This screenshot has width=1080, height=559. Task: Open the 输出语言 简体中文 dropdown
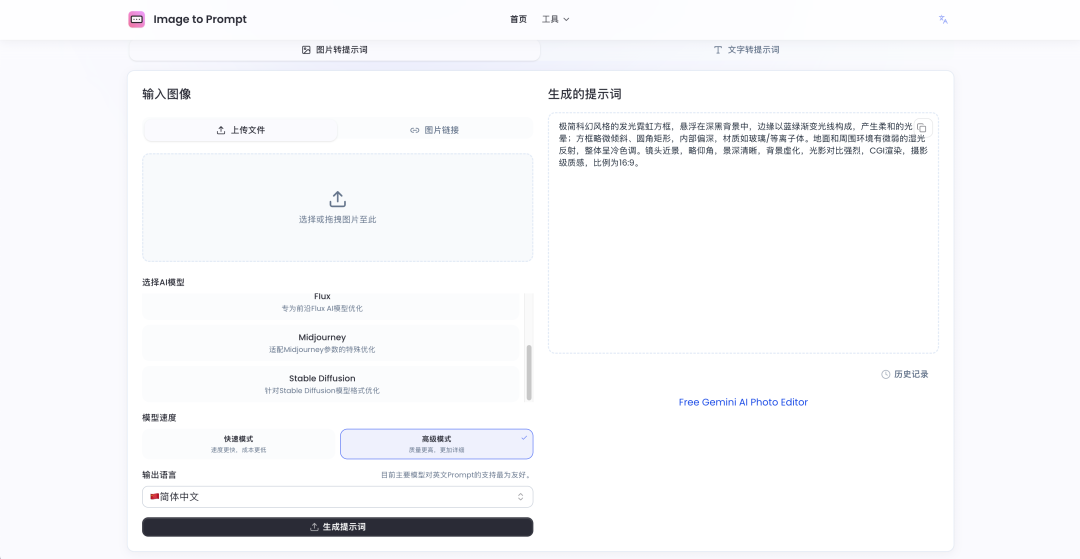(337, 497)
